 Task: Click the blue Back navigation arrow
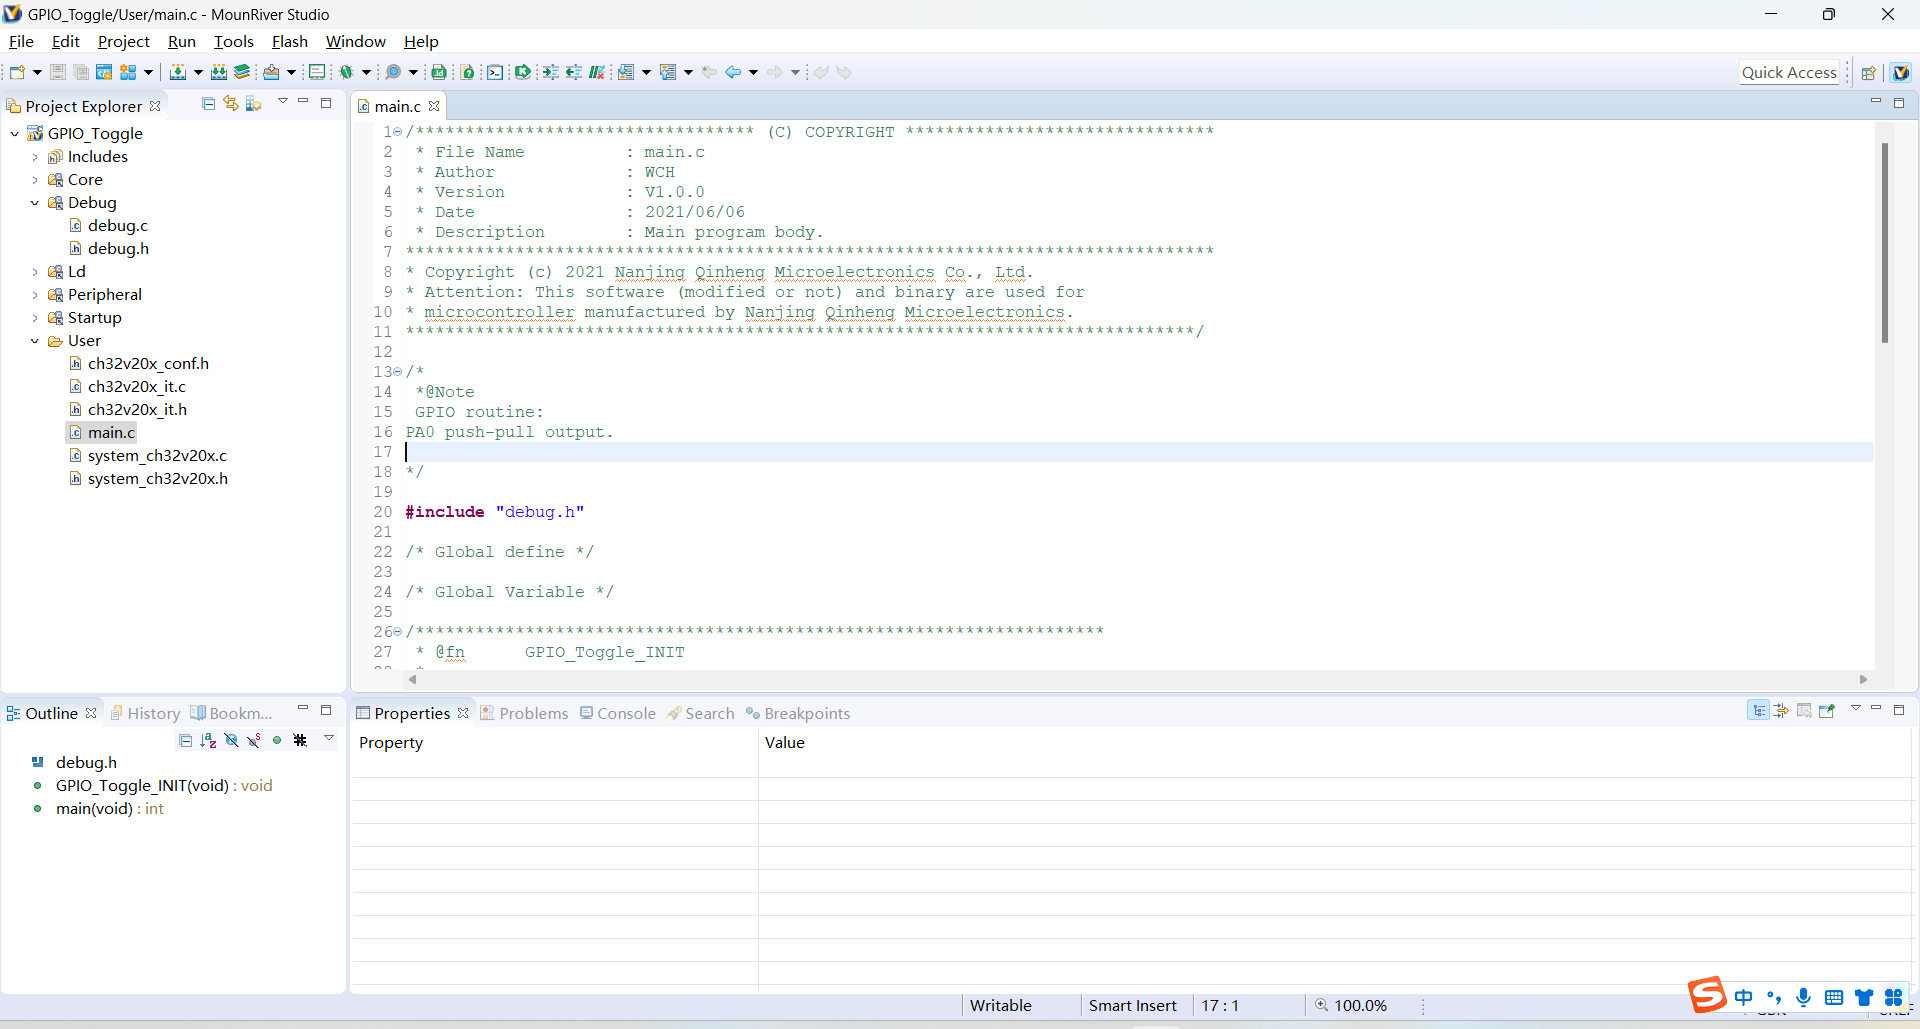pyautogui.click(x=733, y=72)
